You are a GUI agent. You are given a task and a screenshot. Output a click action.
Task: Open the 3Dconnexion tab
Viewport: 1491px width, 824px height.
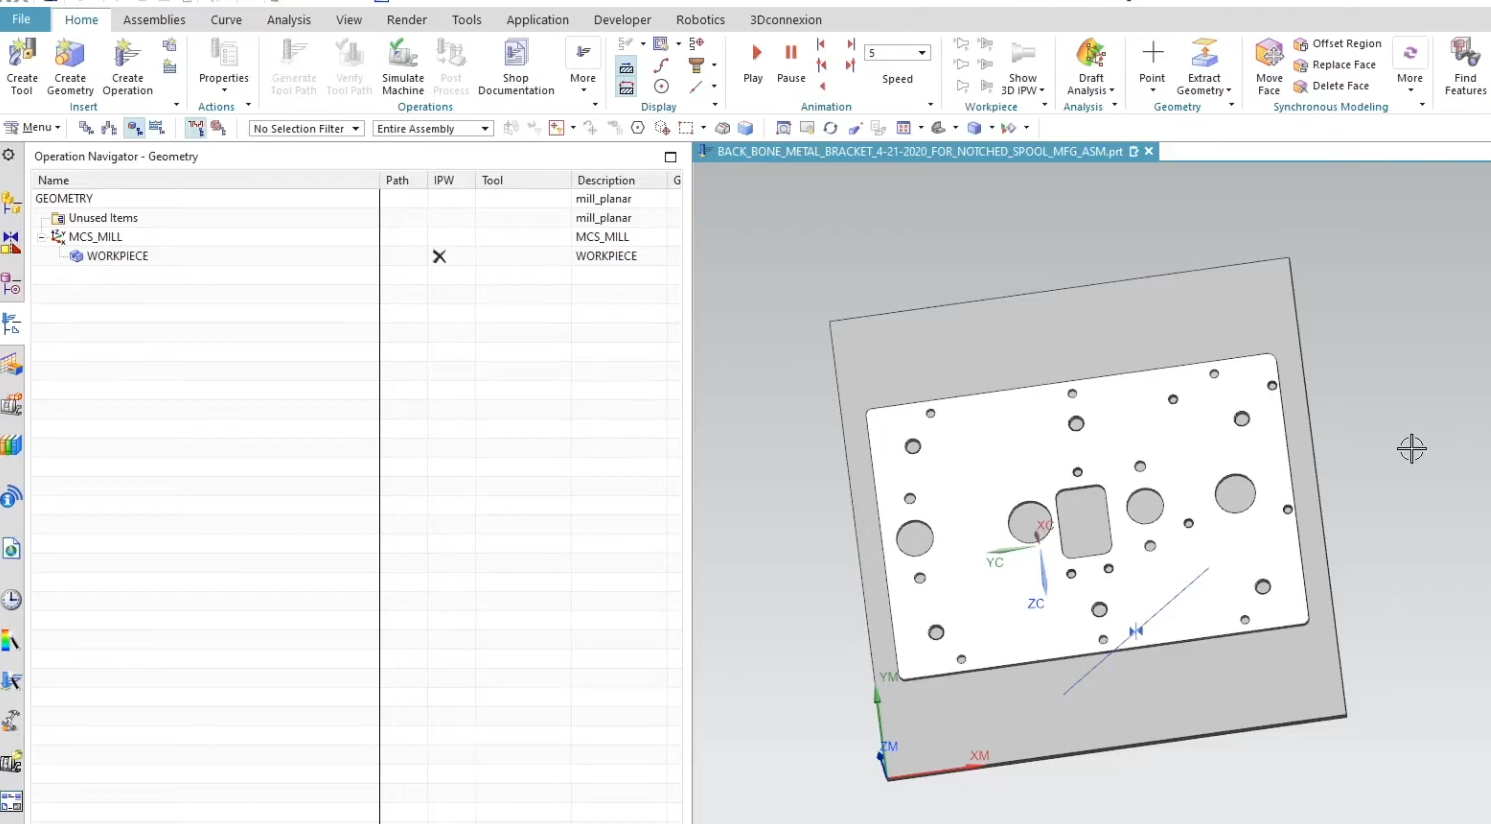[786, 20]
